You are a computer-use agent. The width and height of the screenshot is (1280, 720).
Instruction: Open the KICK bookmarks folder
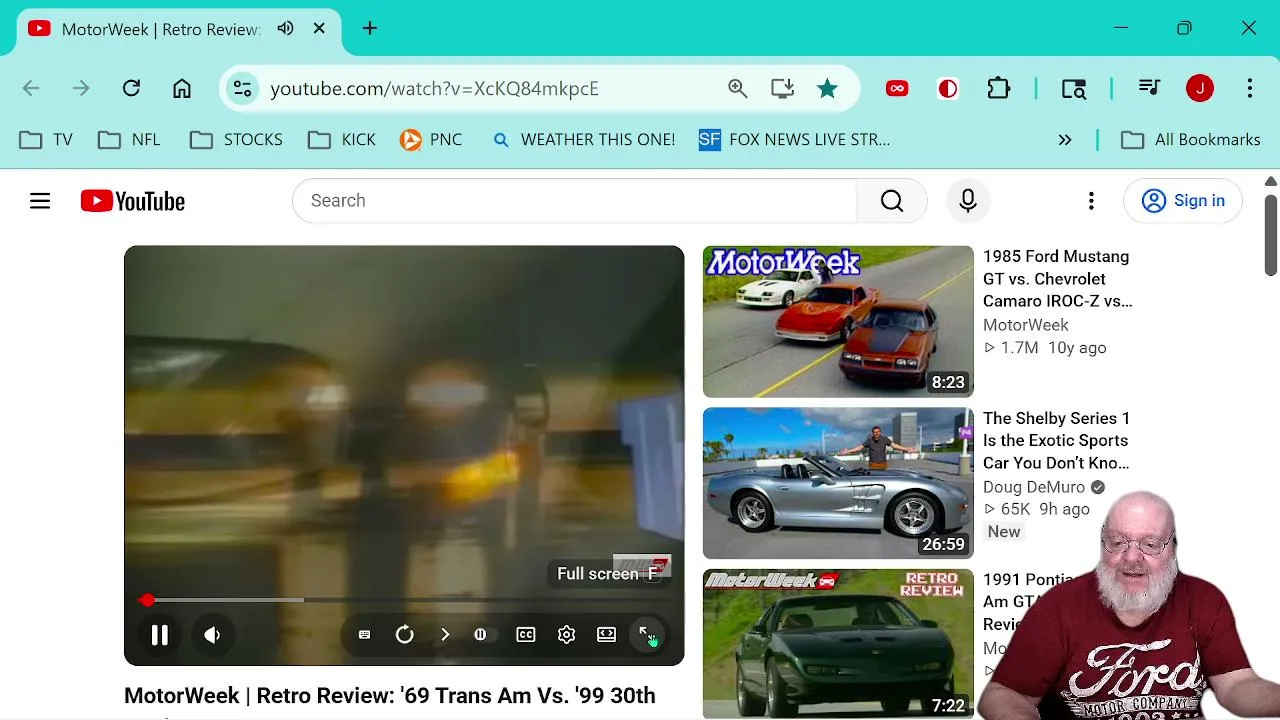(x=342, y=140)
